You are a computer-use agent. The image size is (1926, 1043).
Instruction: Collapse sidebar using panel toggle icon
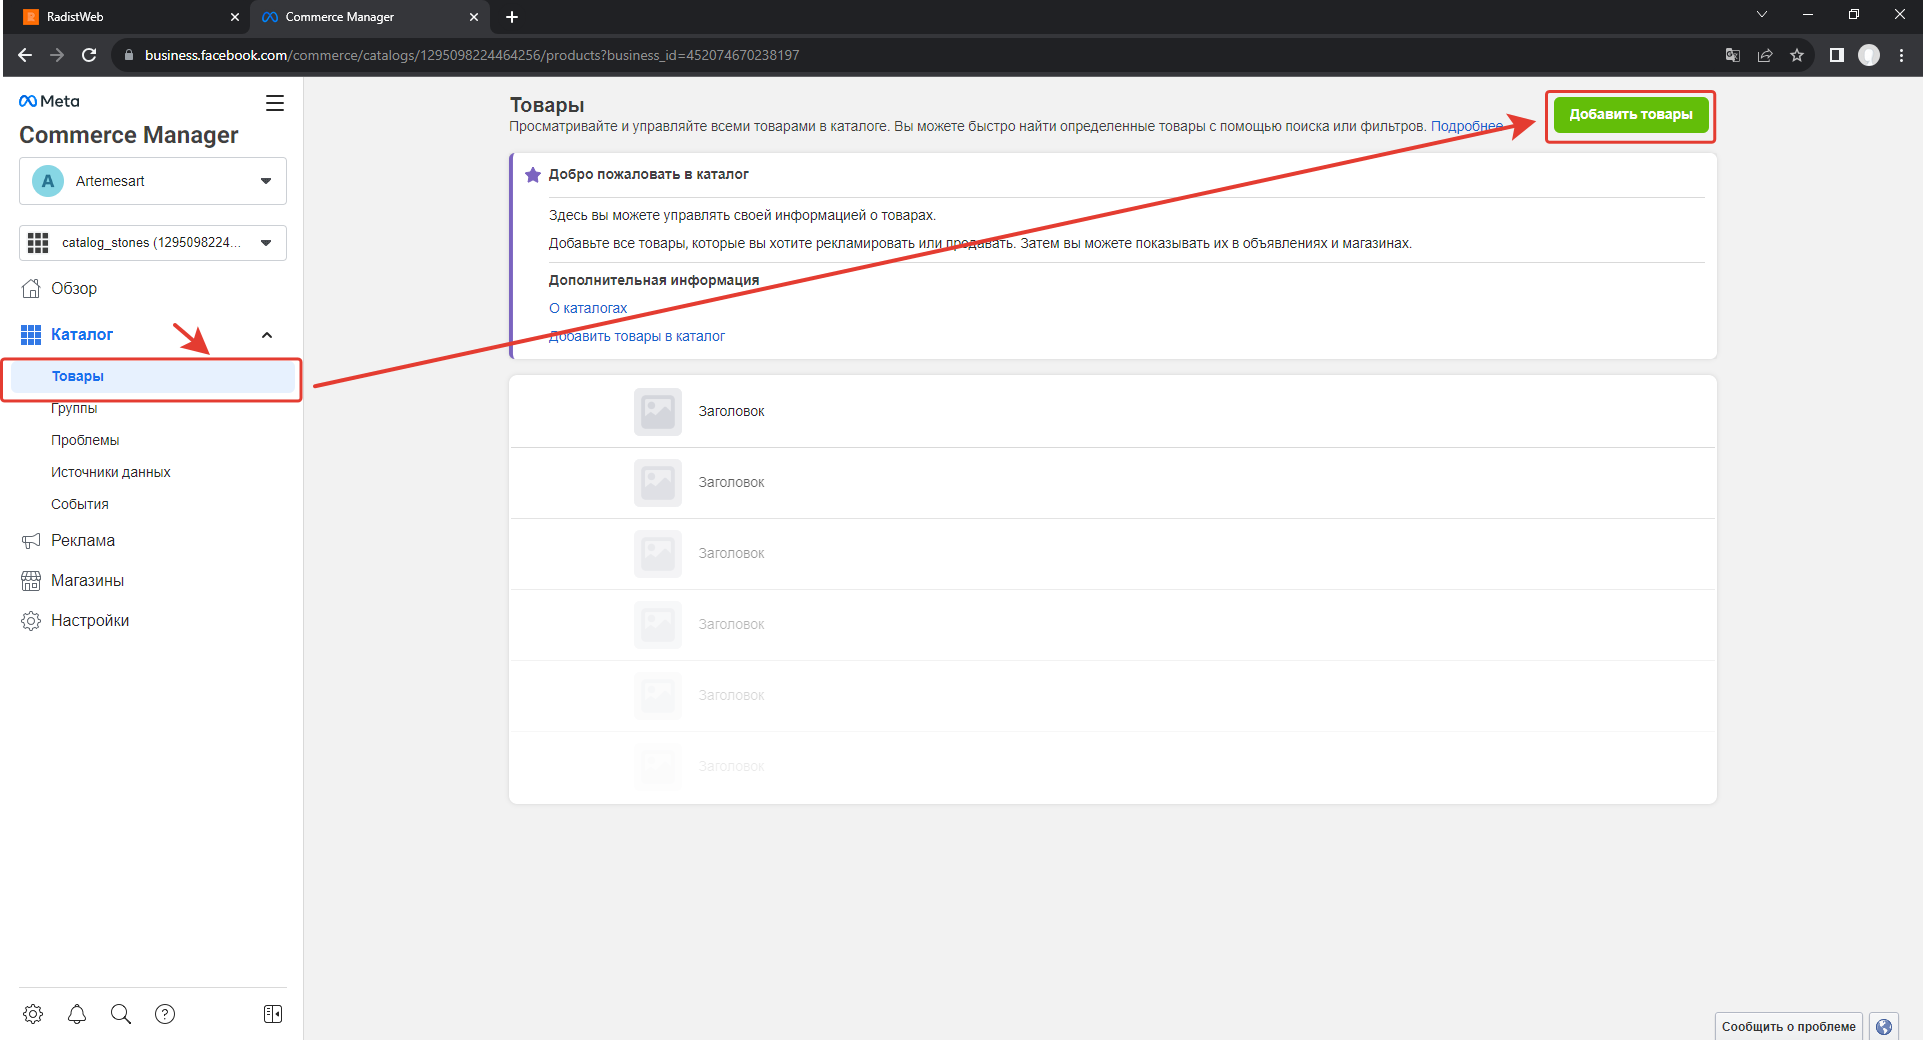coord(273,1014)
